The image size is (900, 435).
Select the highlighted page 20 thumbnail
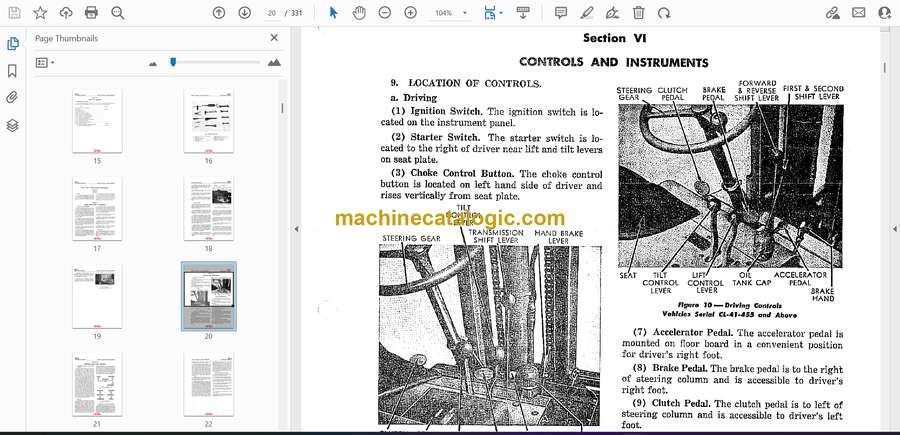click(x=208, y=296)
